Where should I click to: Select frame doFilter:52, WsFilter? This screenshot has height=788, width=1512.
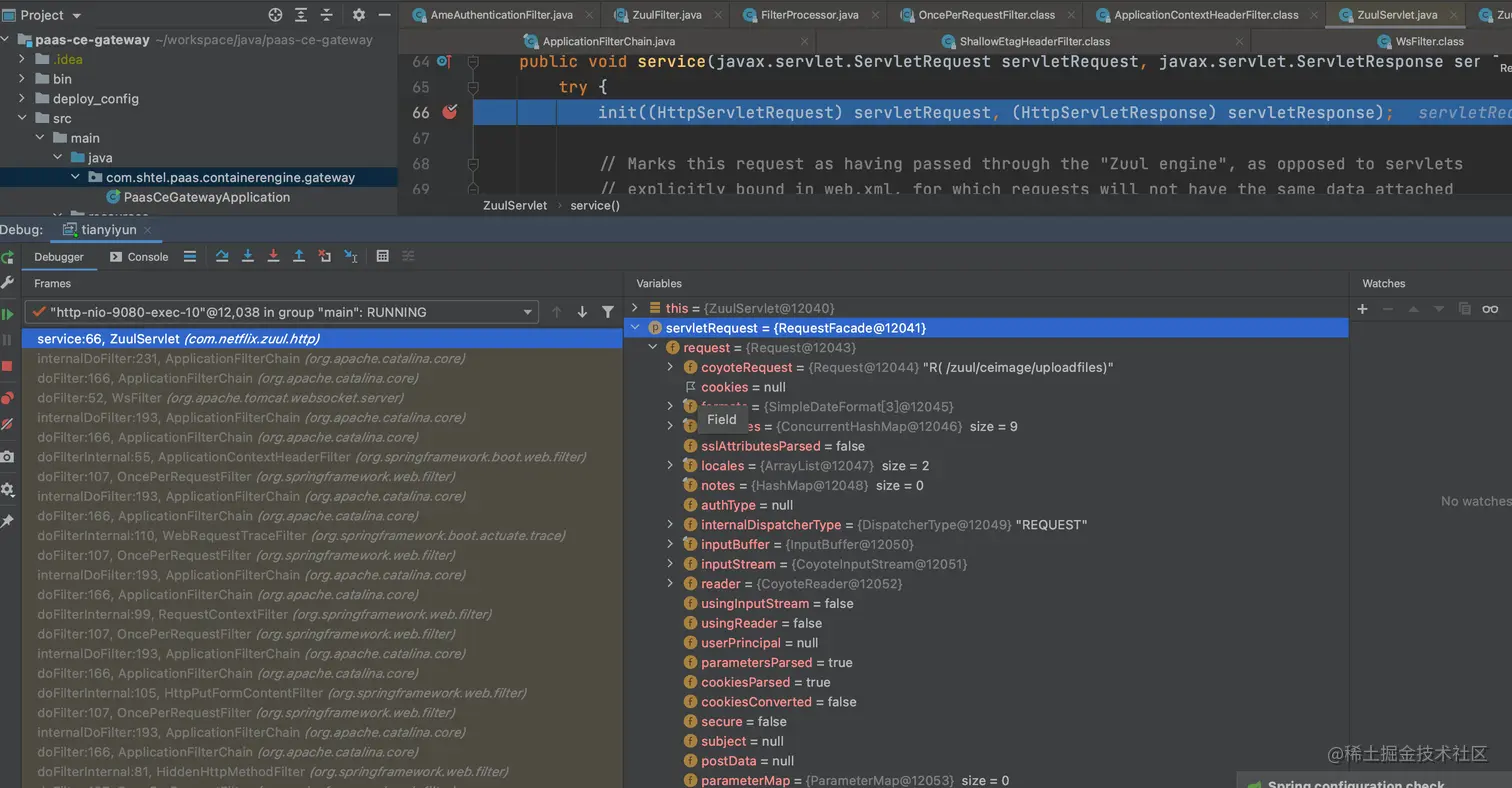pos(322,398)
